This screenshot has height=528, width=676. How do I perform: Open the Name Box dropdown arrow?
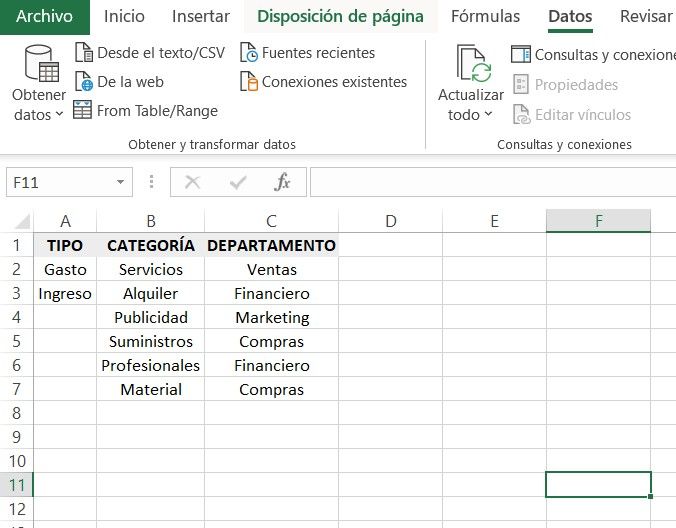[121, 182]
